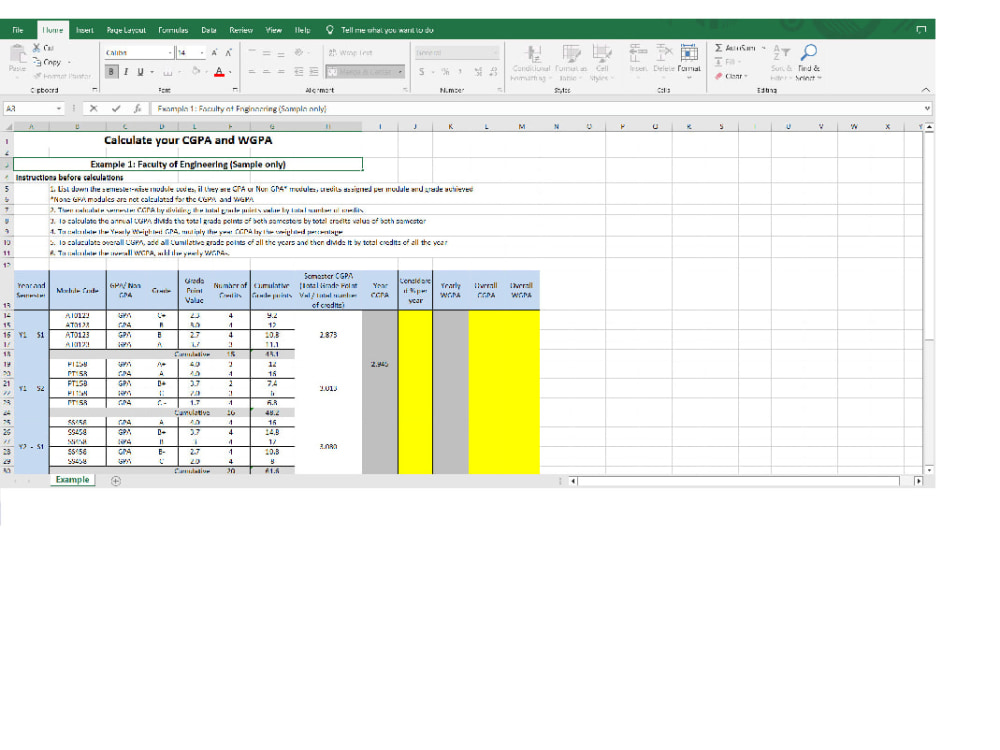This screenshot has width=1000, height=750.
Task: Toggle Wrap Text
Action: [350, 53]
